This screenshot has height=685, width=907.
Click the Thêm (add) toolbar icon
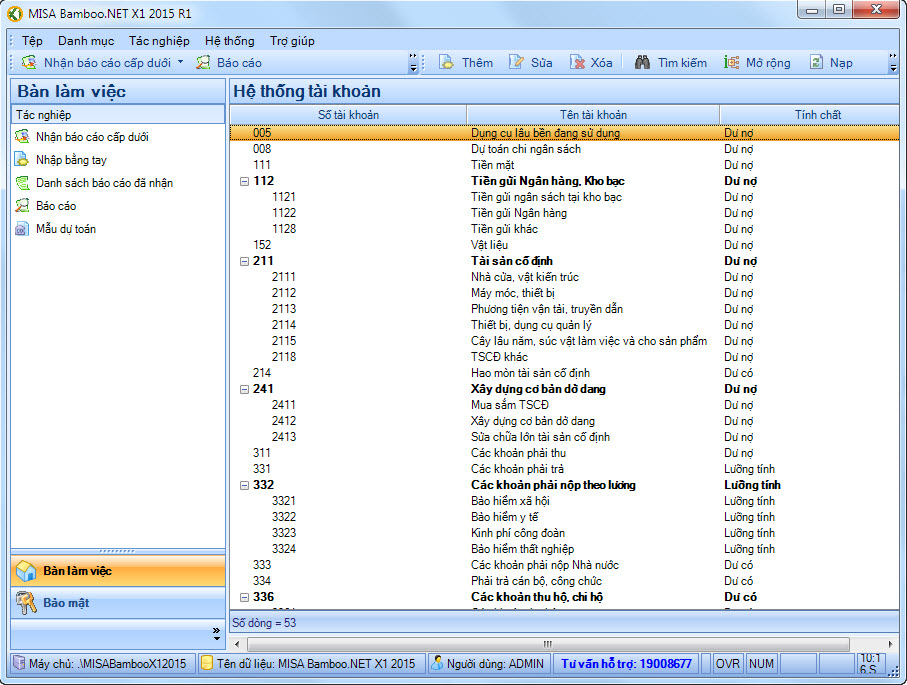click(x=447, y=62)
